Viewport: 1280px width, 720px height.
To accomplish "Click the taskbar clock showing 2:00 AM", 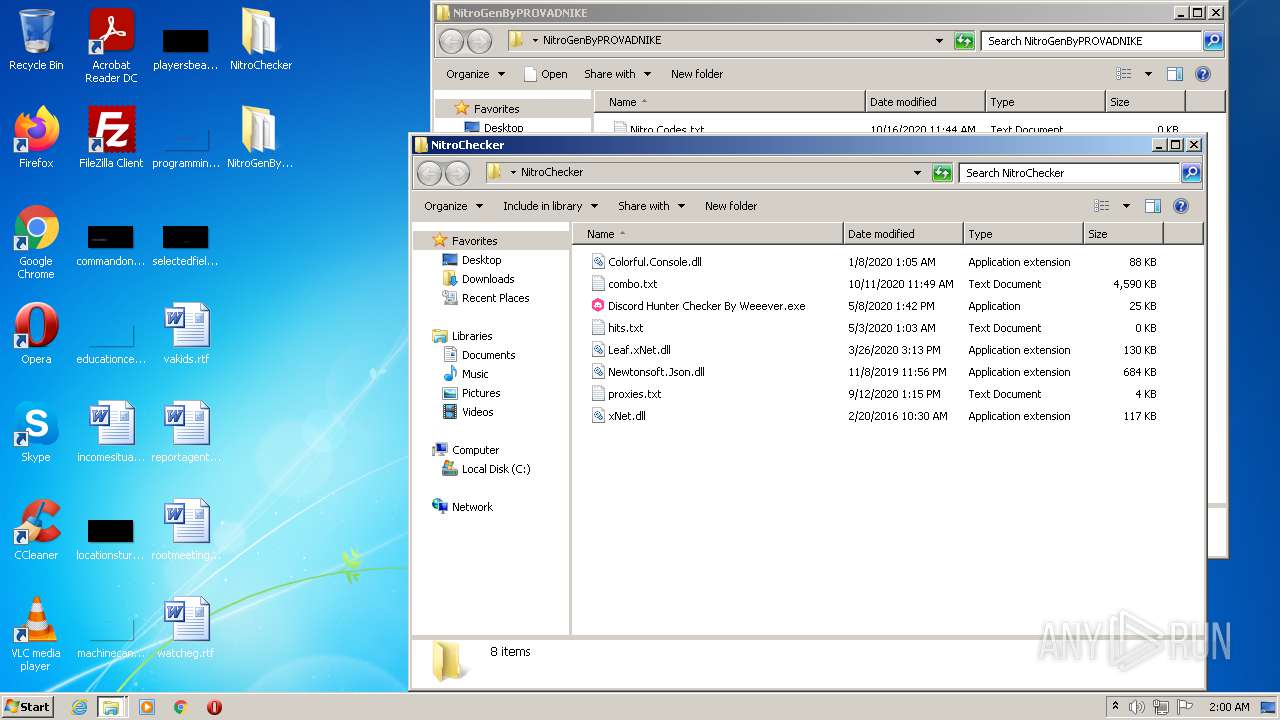I will (x=1228, y=707).
